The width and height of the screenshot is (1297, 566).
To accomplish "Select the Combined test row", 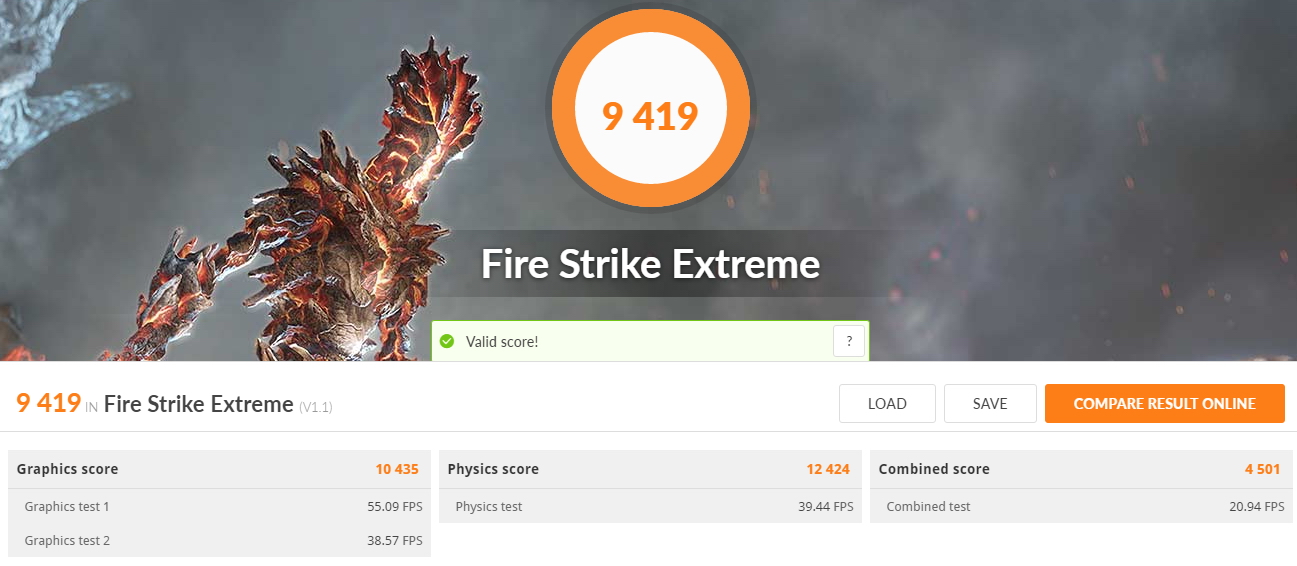I will (x=1081, y=506).
